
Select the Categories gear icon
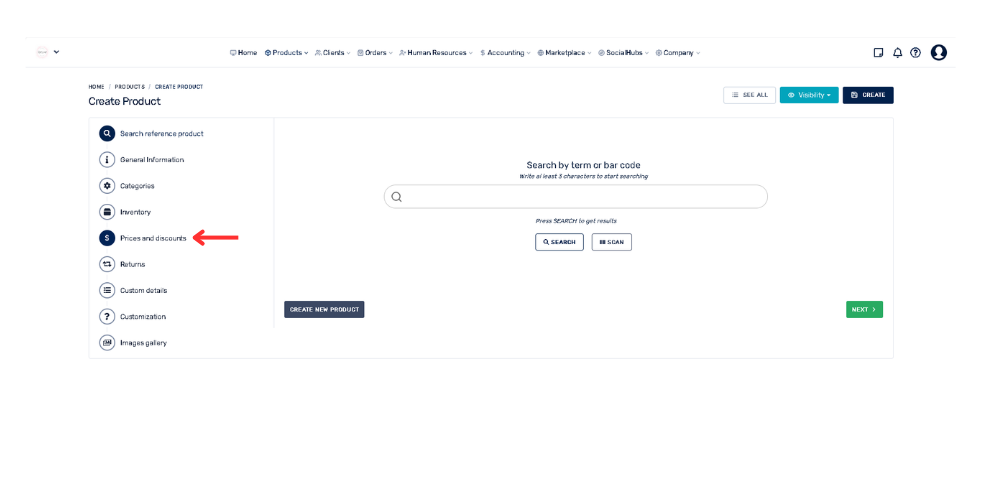107,186
